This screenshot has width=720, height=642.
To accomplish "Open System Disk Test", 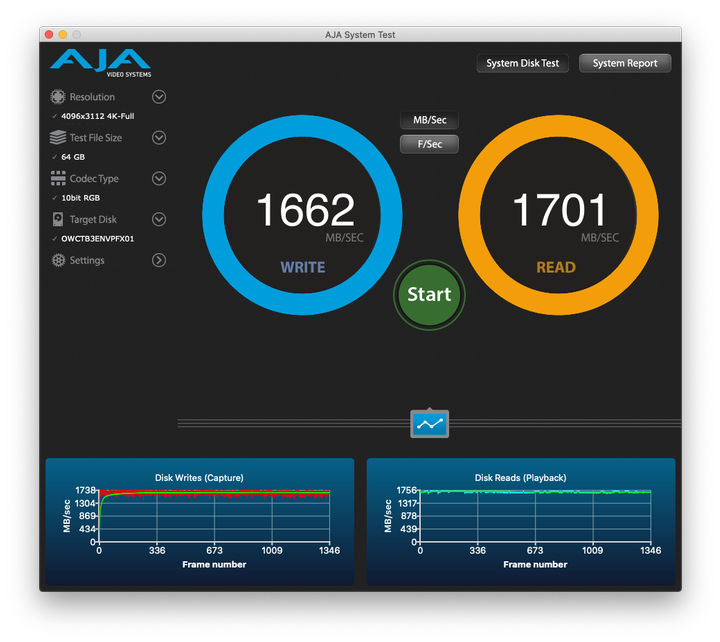I will point(523,63).
